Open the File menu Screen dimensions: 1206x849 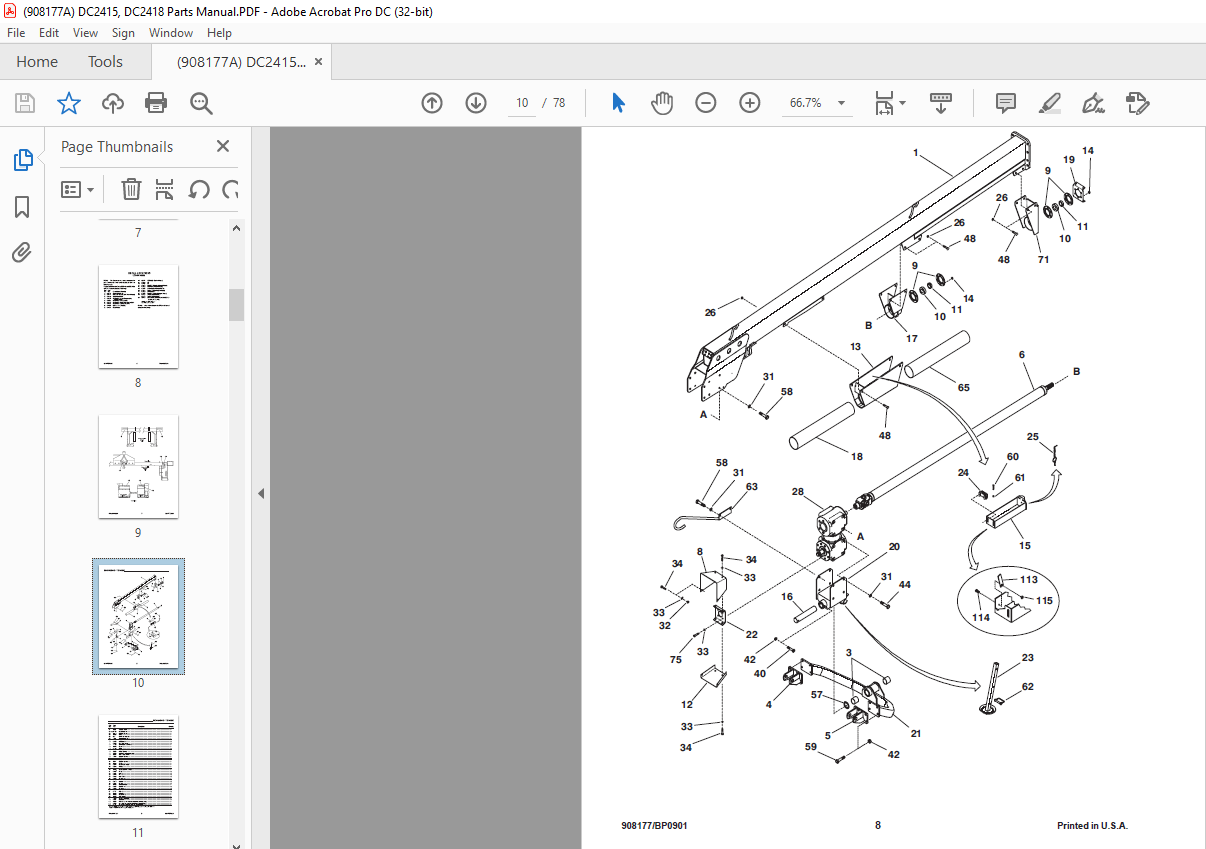click(x=16, y=33)
